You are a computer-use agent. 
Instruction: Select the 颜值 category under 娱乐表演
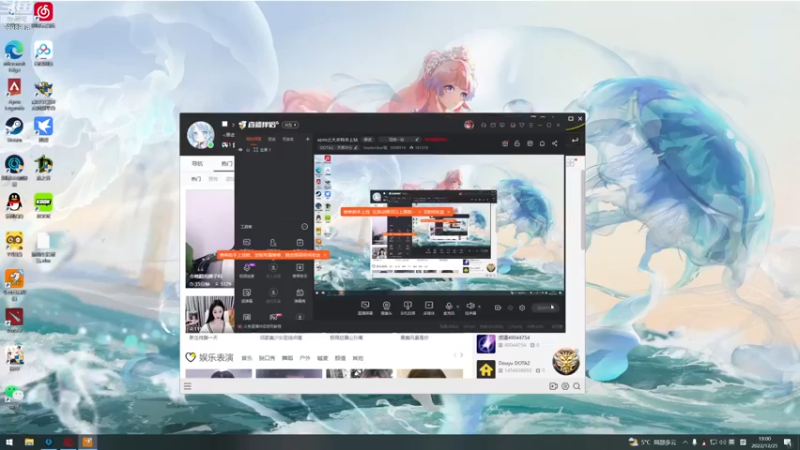(x=340, y=358)
